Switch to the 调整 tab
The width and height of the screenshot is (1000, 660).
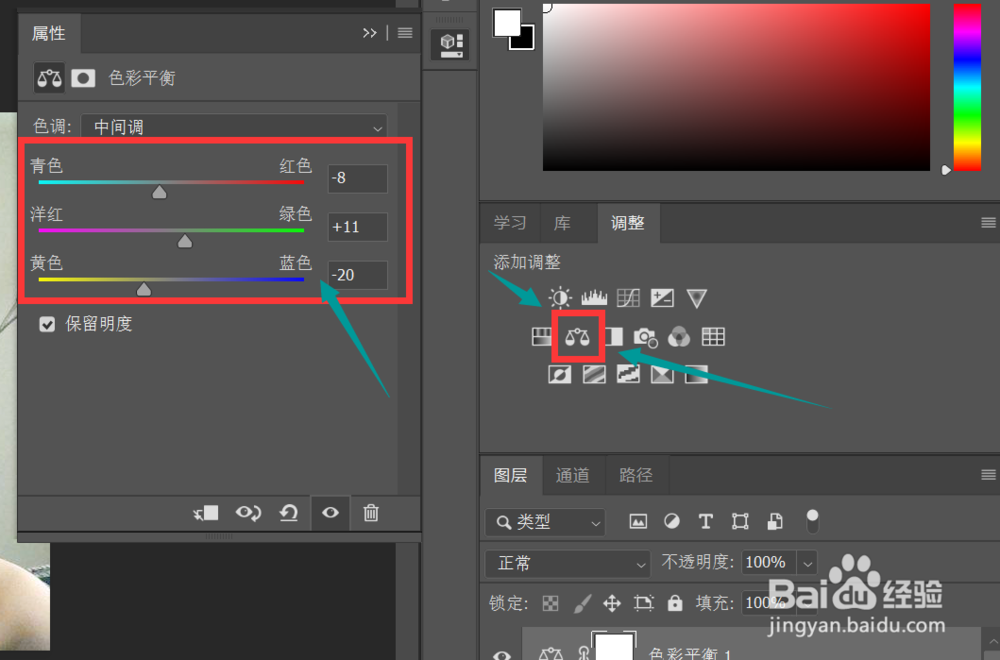[x=628, y=223]
